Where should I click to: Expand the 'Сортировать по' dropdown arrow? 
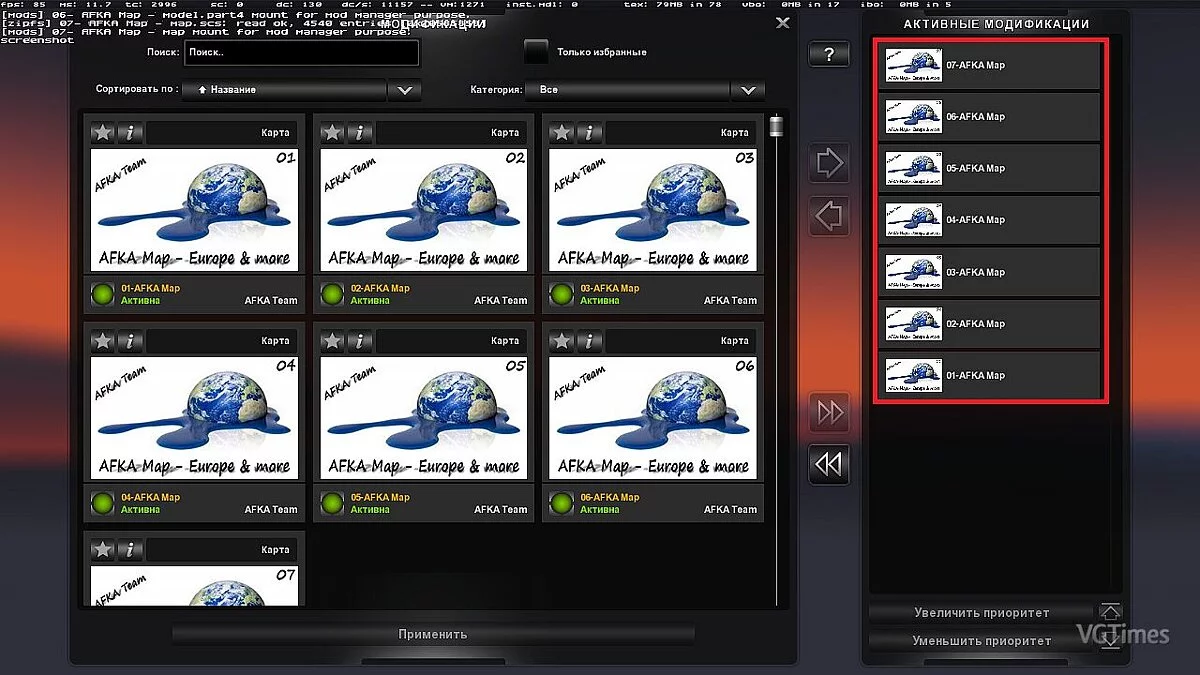[404, 90]
